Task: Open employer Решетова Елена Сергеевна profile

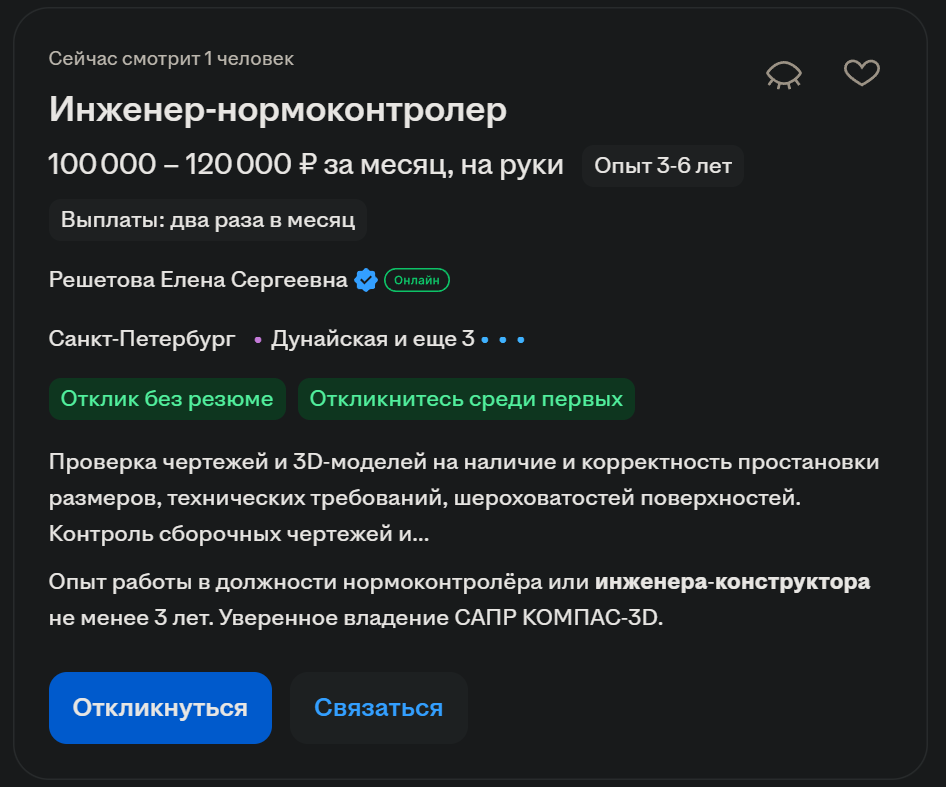Action: coord(198,280)
